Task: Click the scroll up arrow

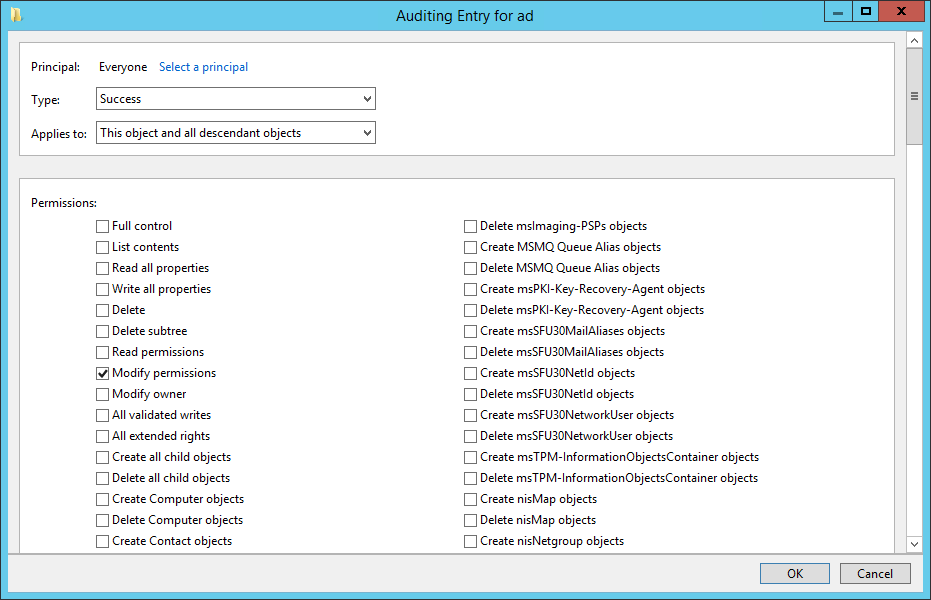Action: pos(914,41)
